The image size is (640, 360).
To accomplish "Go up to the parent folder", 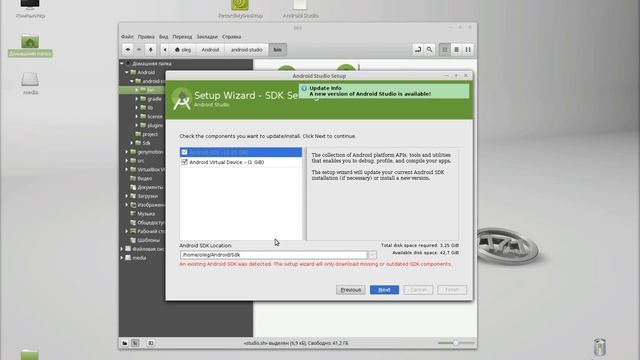I will pyautogui.click(x=150, y=49).
